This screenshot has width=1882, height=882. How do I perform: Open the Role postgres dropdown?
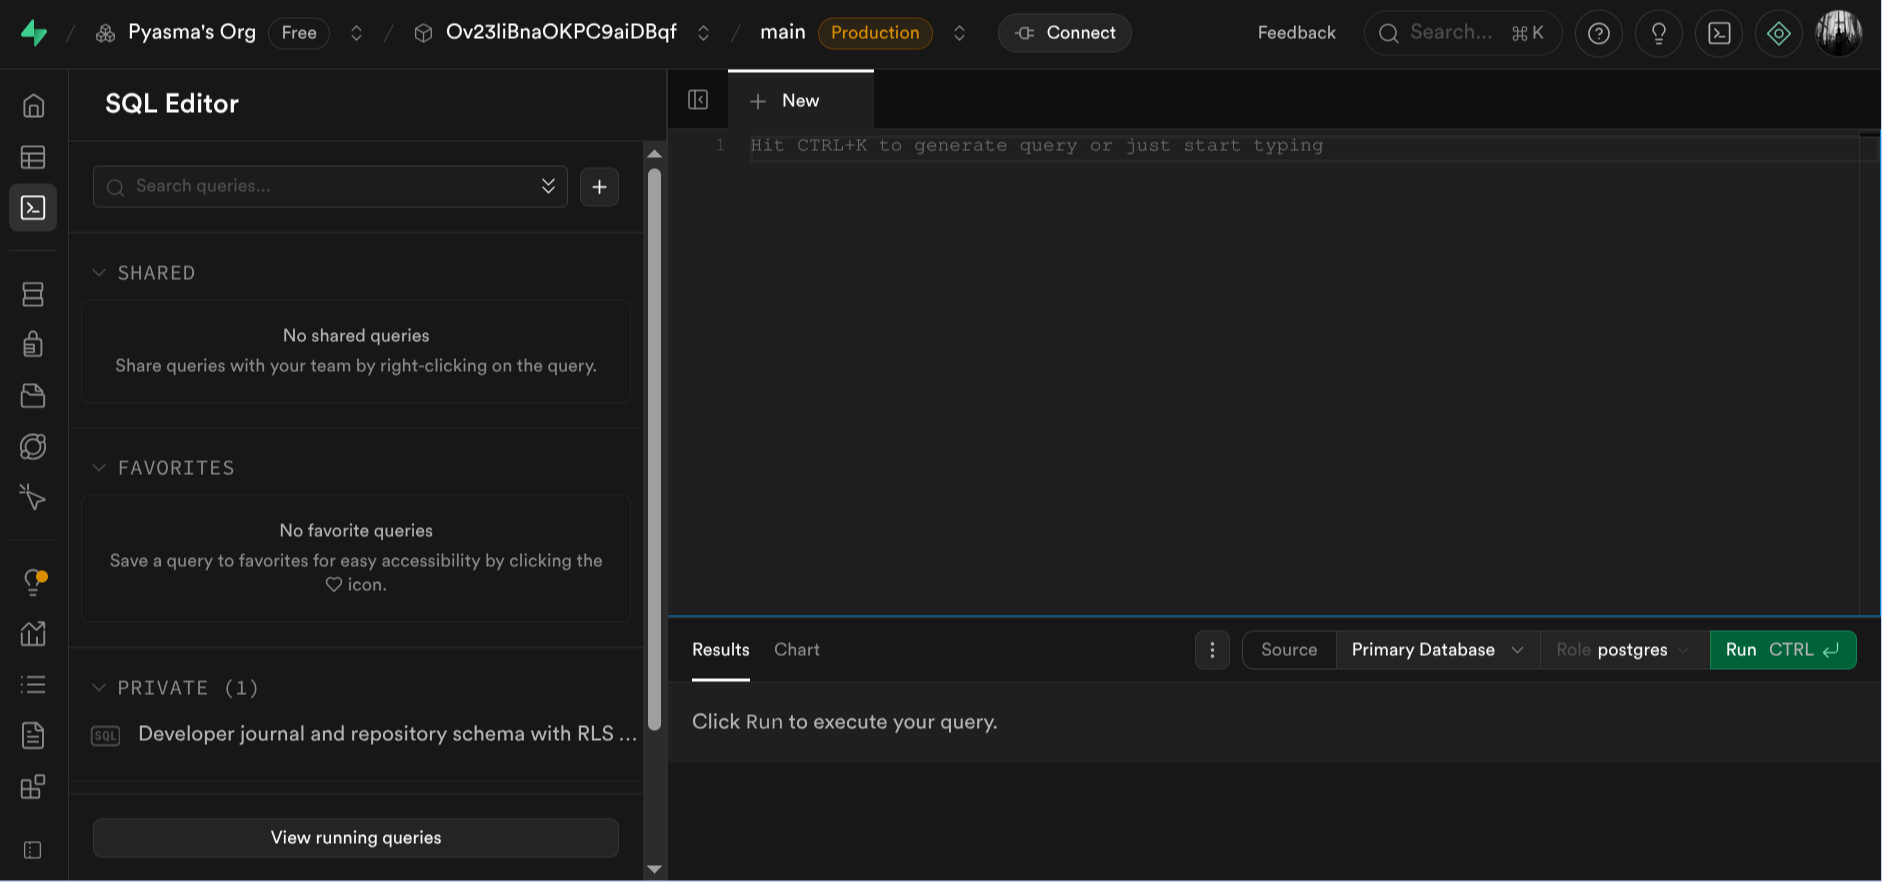1625,650
